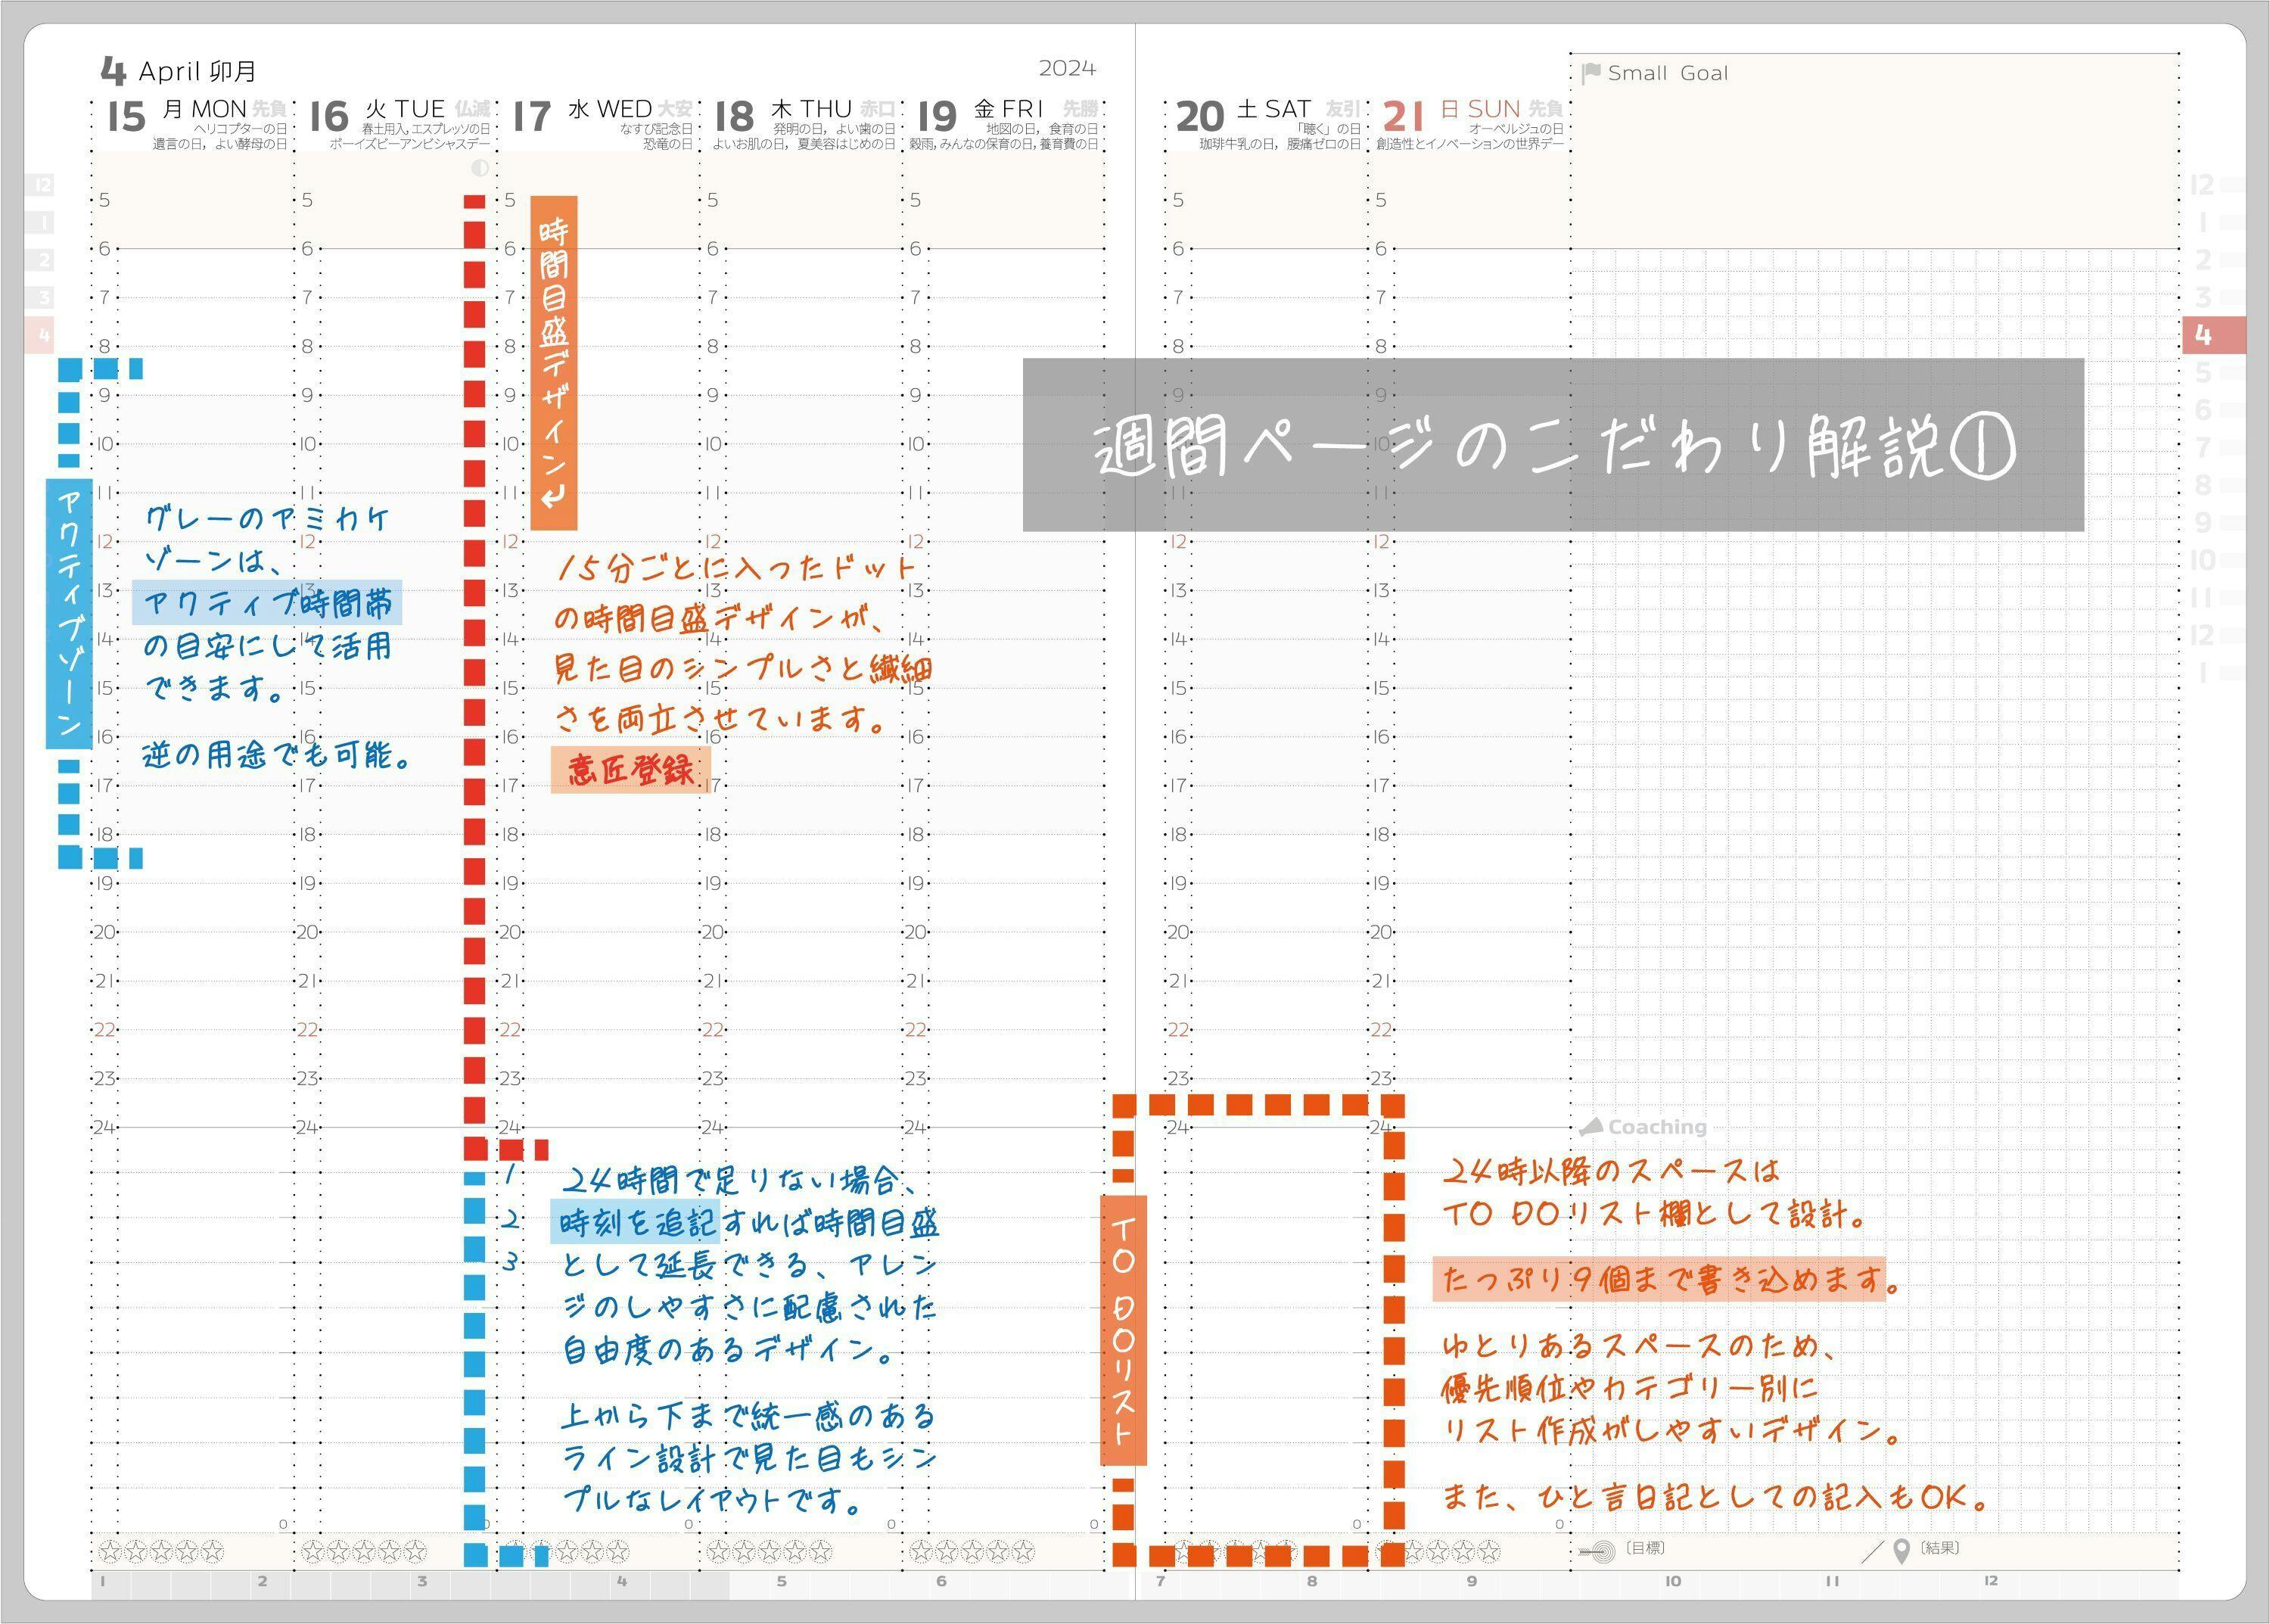This screenshot has height=1624, width=2270.
Task: Click the 2024 year text at top
Action: point(1067,68)
